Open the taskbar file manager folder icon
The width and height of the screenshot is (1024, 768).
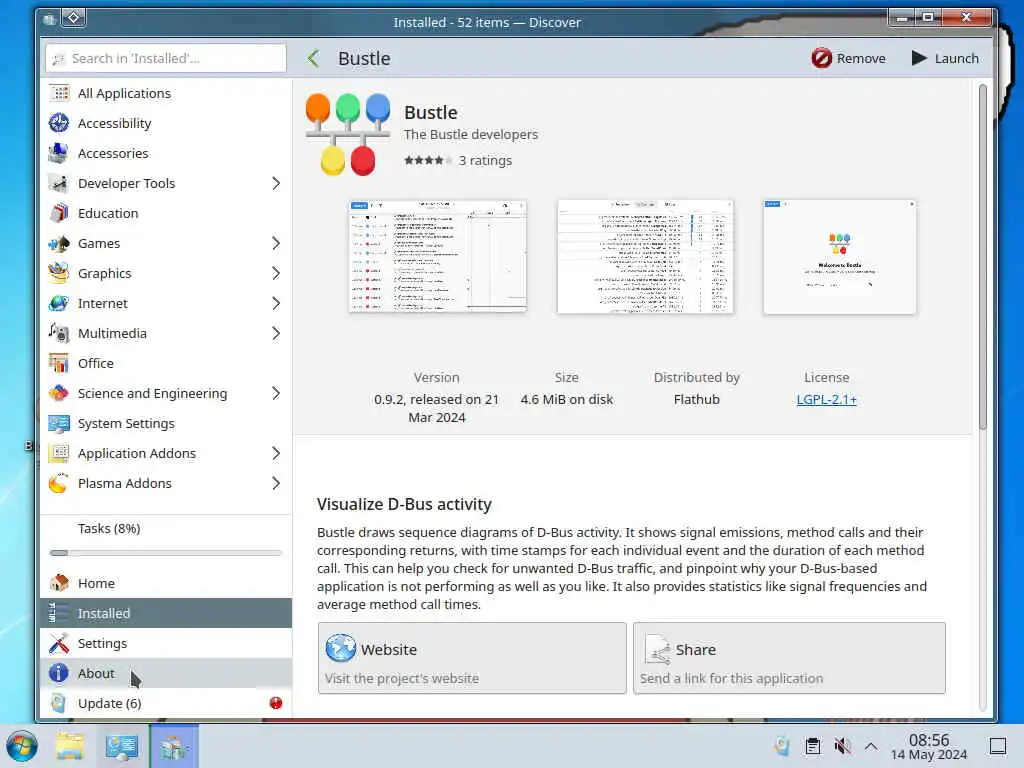(x=69, y=746)
